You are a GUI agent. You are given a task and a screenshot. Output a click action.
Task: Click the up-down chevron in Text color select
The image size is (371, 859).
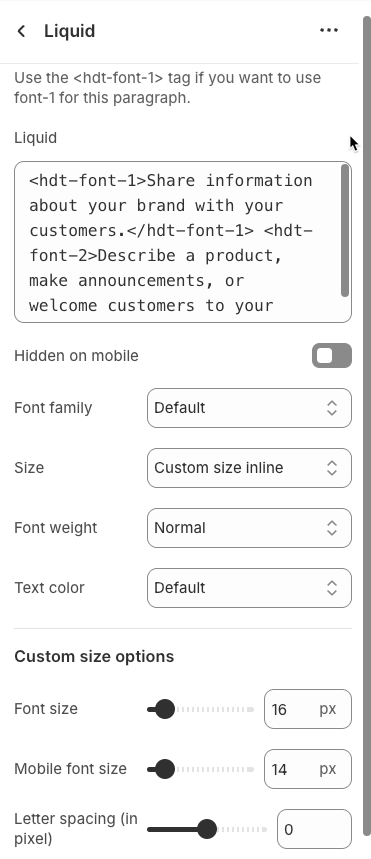point(332,588)
